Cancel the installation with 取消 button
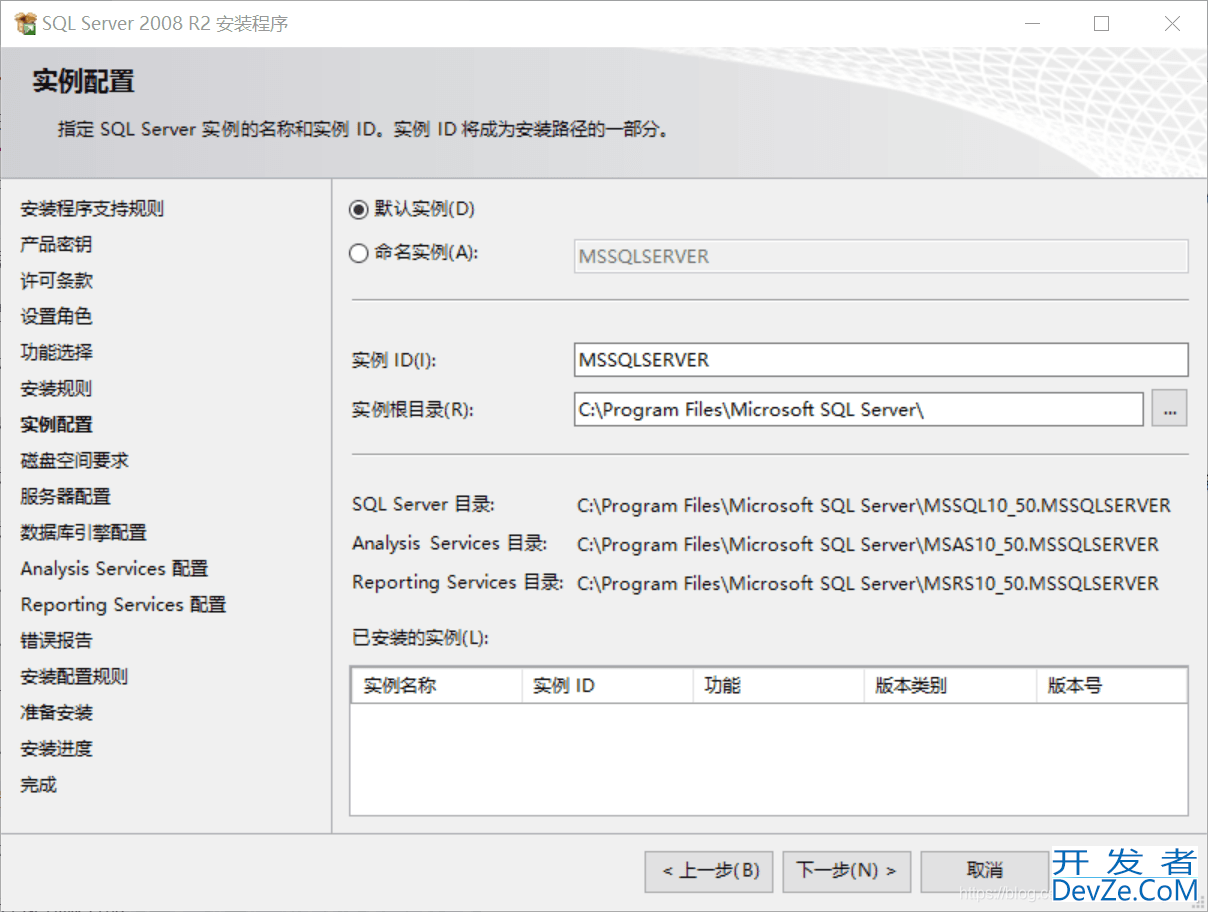The width and height of the screenshot is (1208, 912). coord(984,871)
